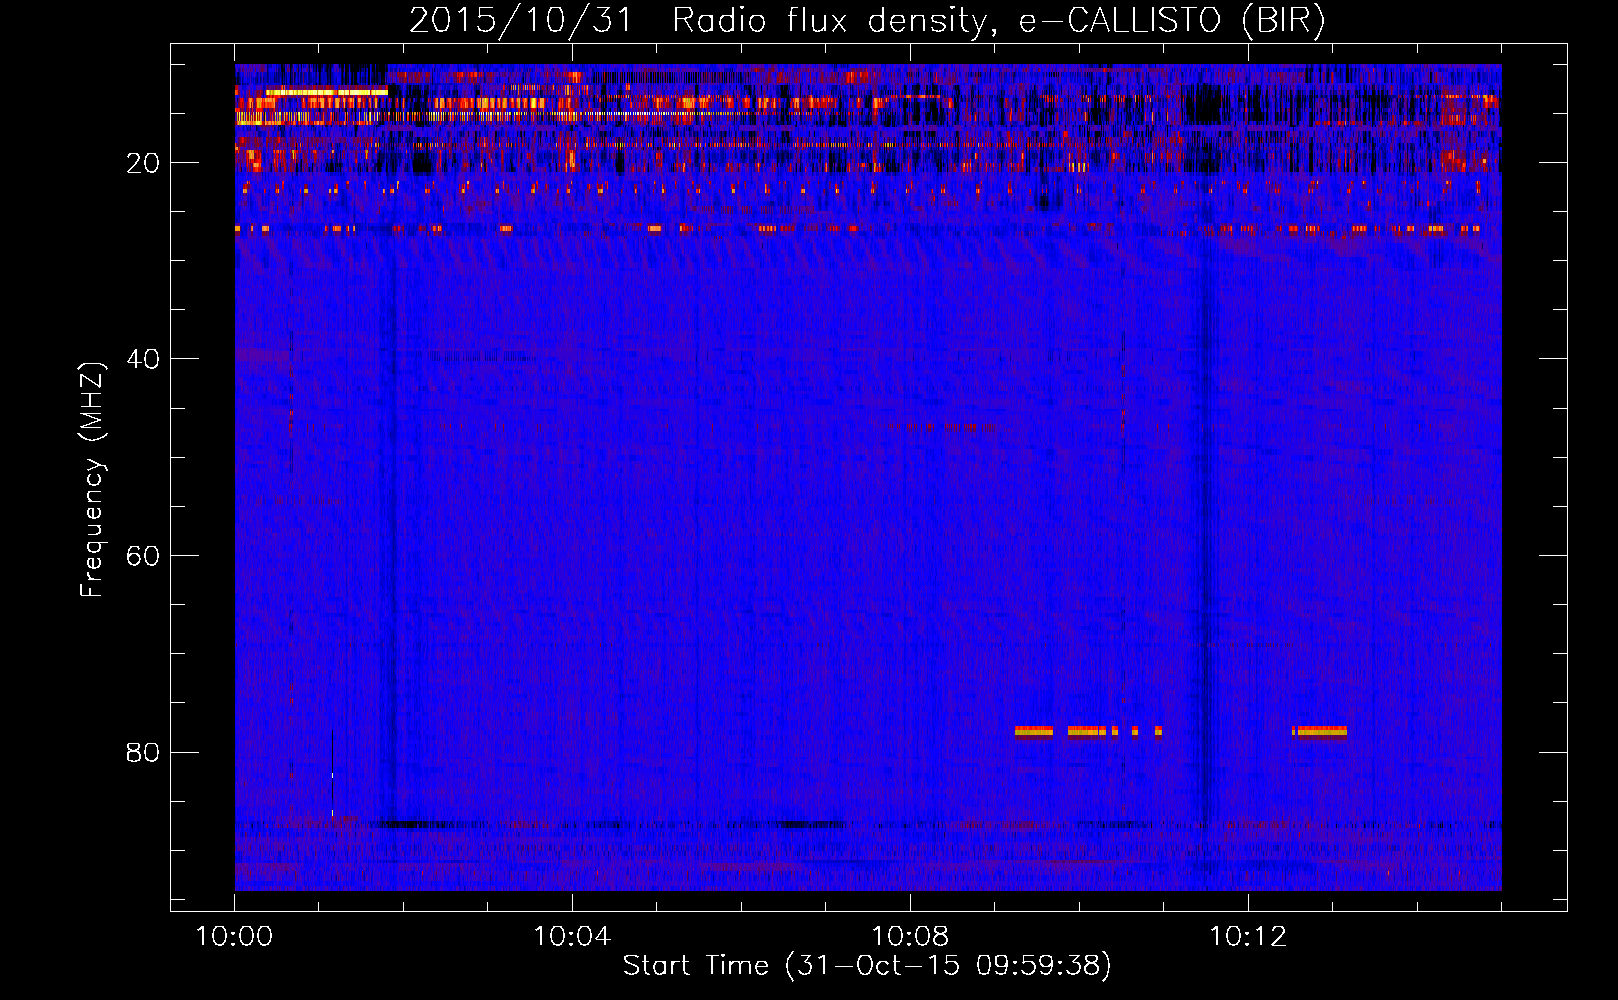Click the 40 frequency tick label
Image resolution: width=1618 pixels, height=1000 pixels.
143,359
